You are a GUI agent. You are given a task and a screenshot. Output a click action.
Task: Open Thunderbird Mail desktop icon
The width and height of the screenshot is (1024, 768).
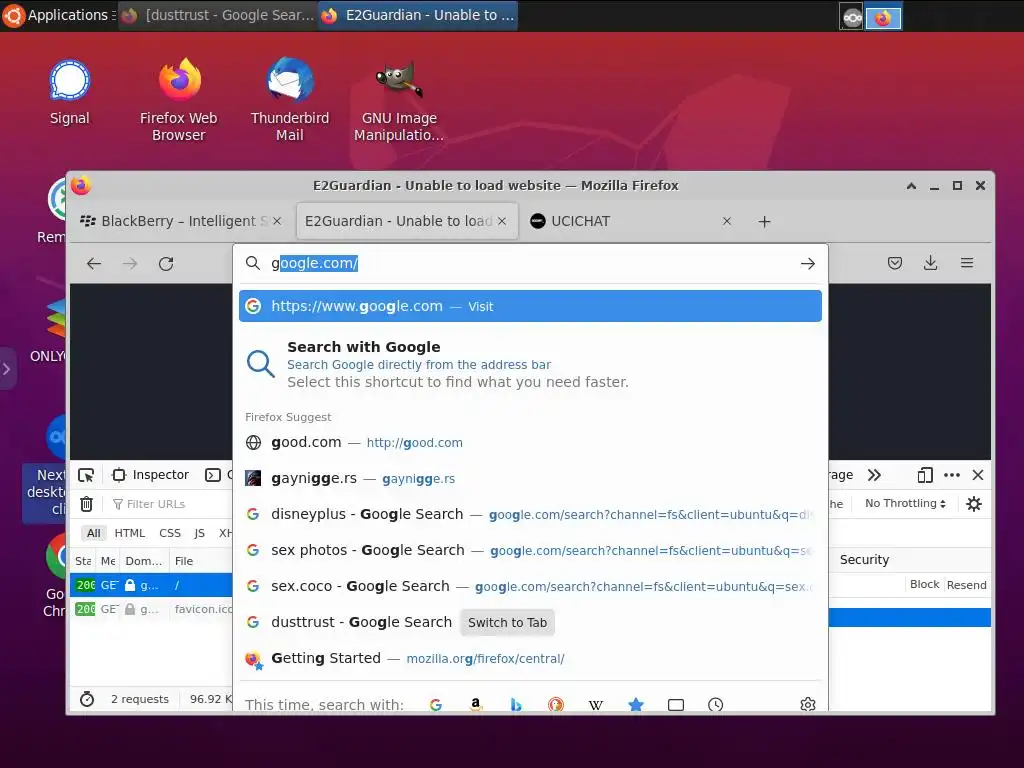[289, 99]
